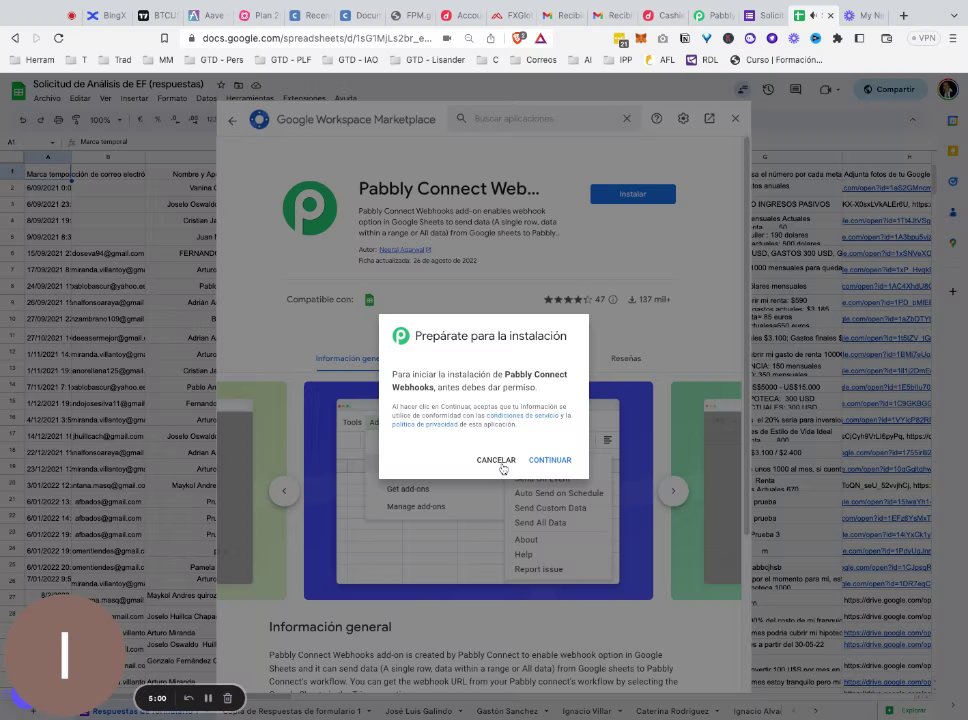Image resolution: width=968 pixels, height=720 pixels.
Task: Clear the Marketplace search with X icon
Action: [627, 119]
